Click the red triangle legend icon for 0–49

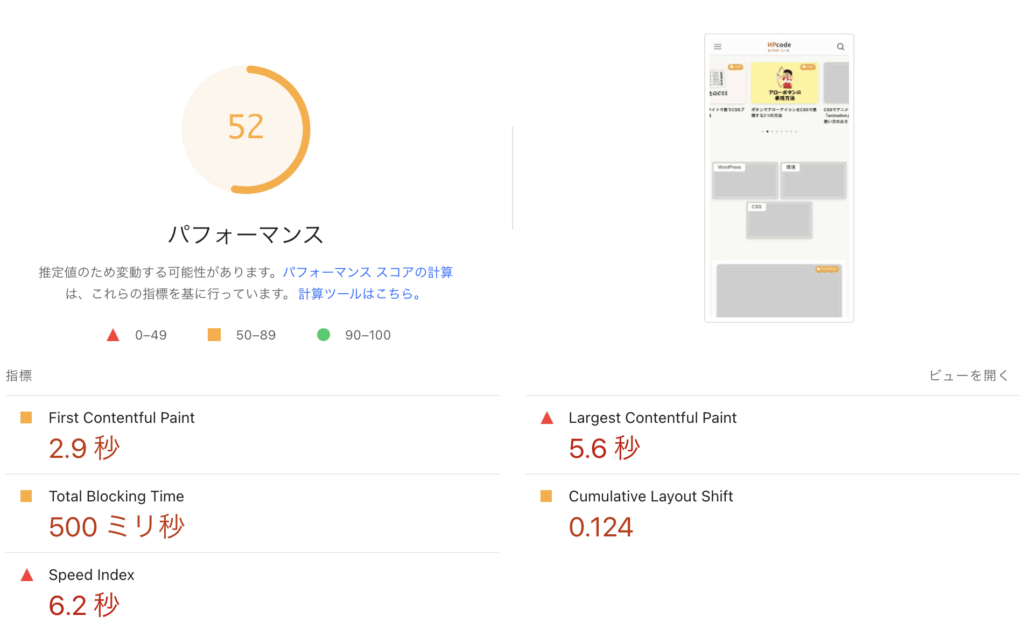[113, 335]
